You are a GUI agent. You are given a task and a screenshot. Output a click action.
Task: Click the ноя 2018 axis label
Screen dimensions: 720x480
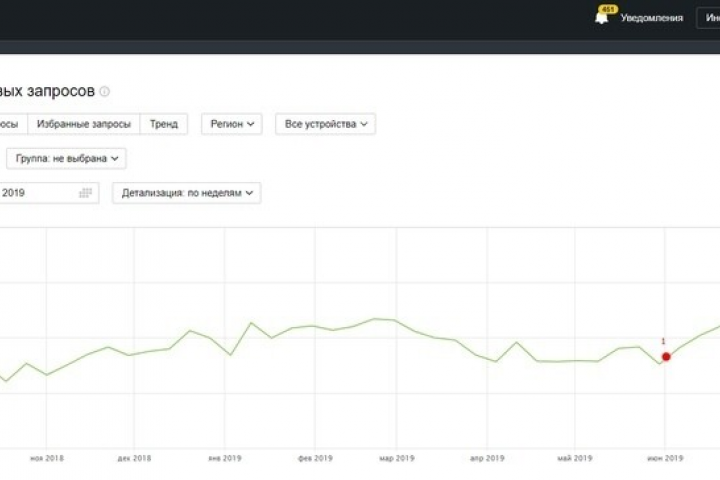pyautogui.click(x=47, y=458)
